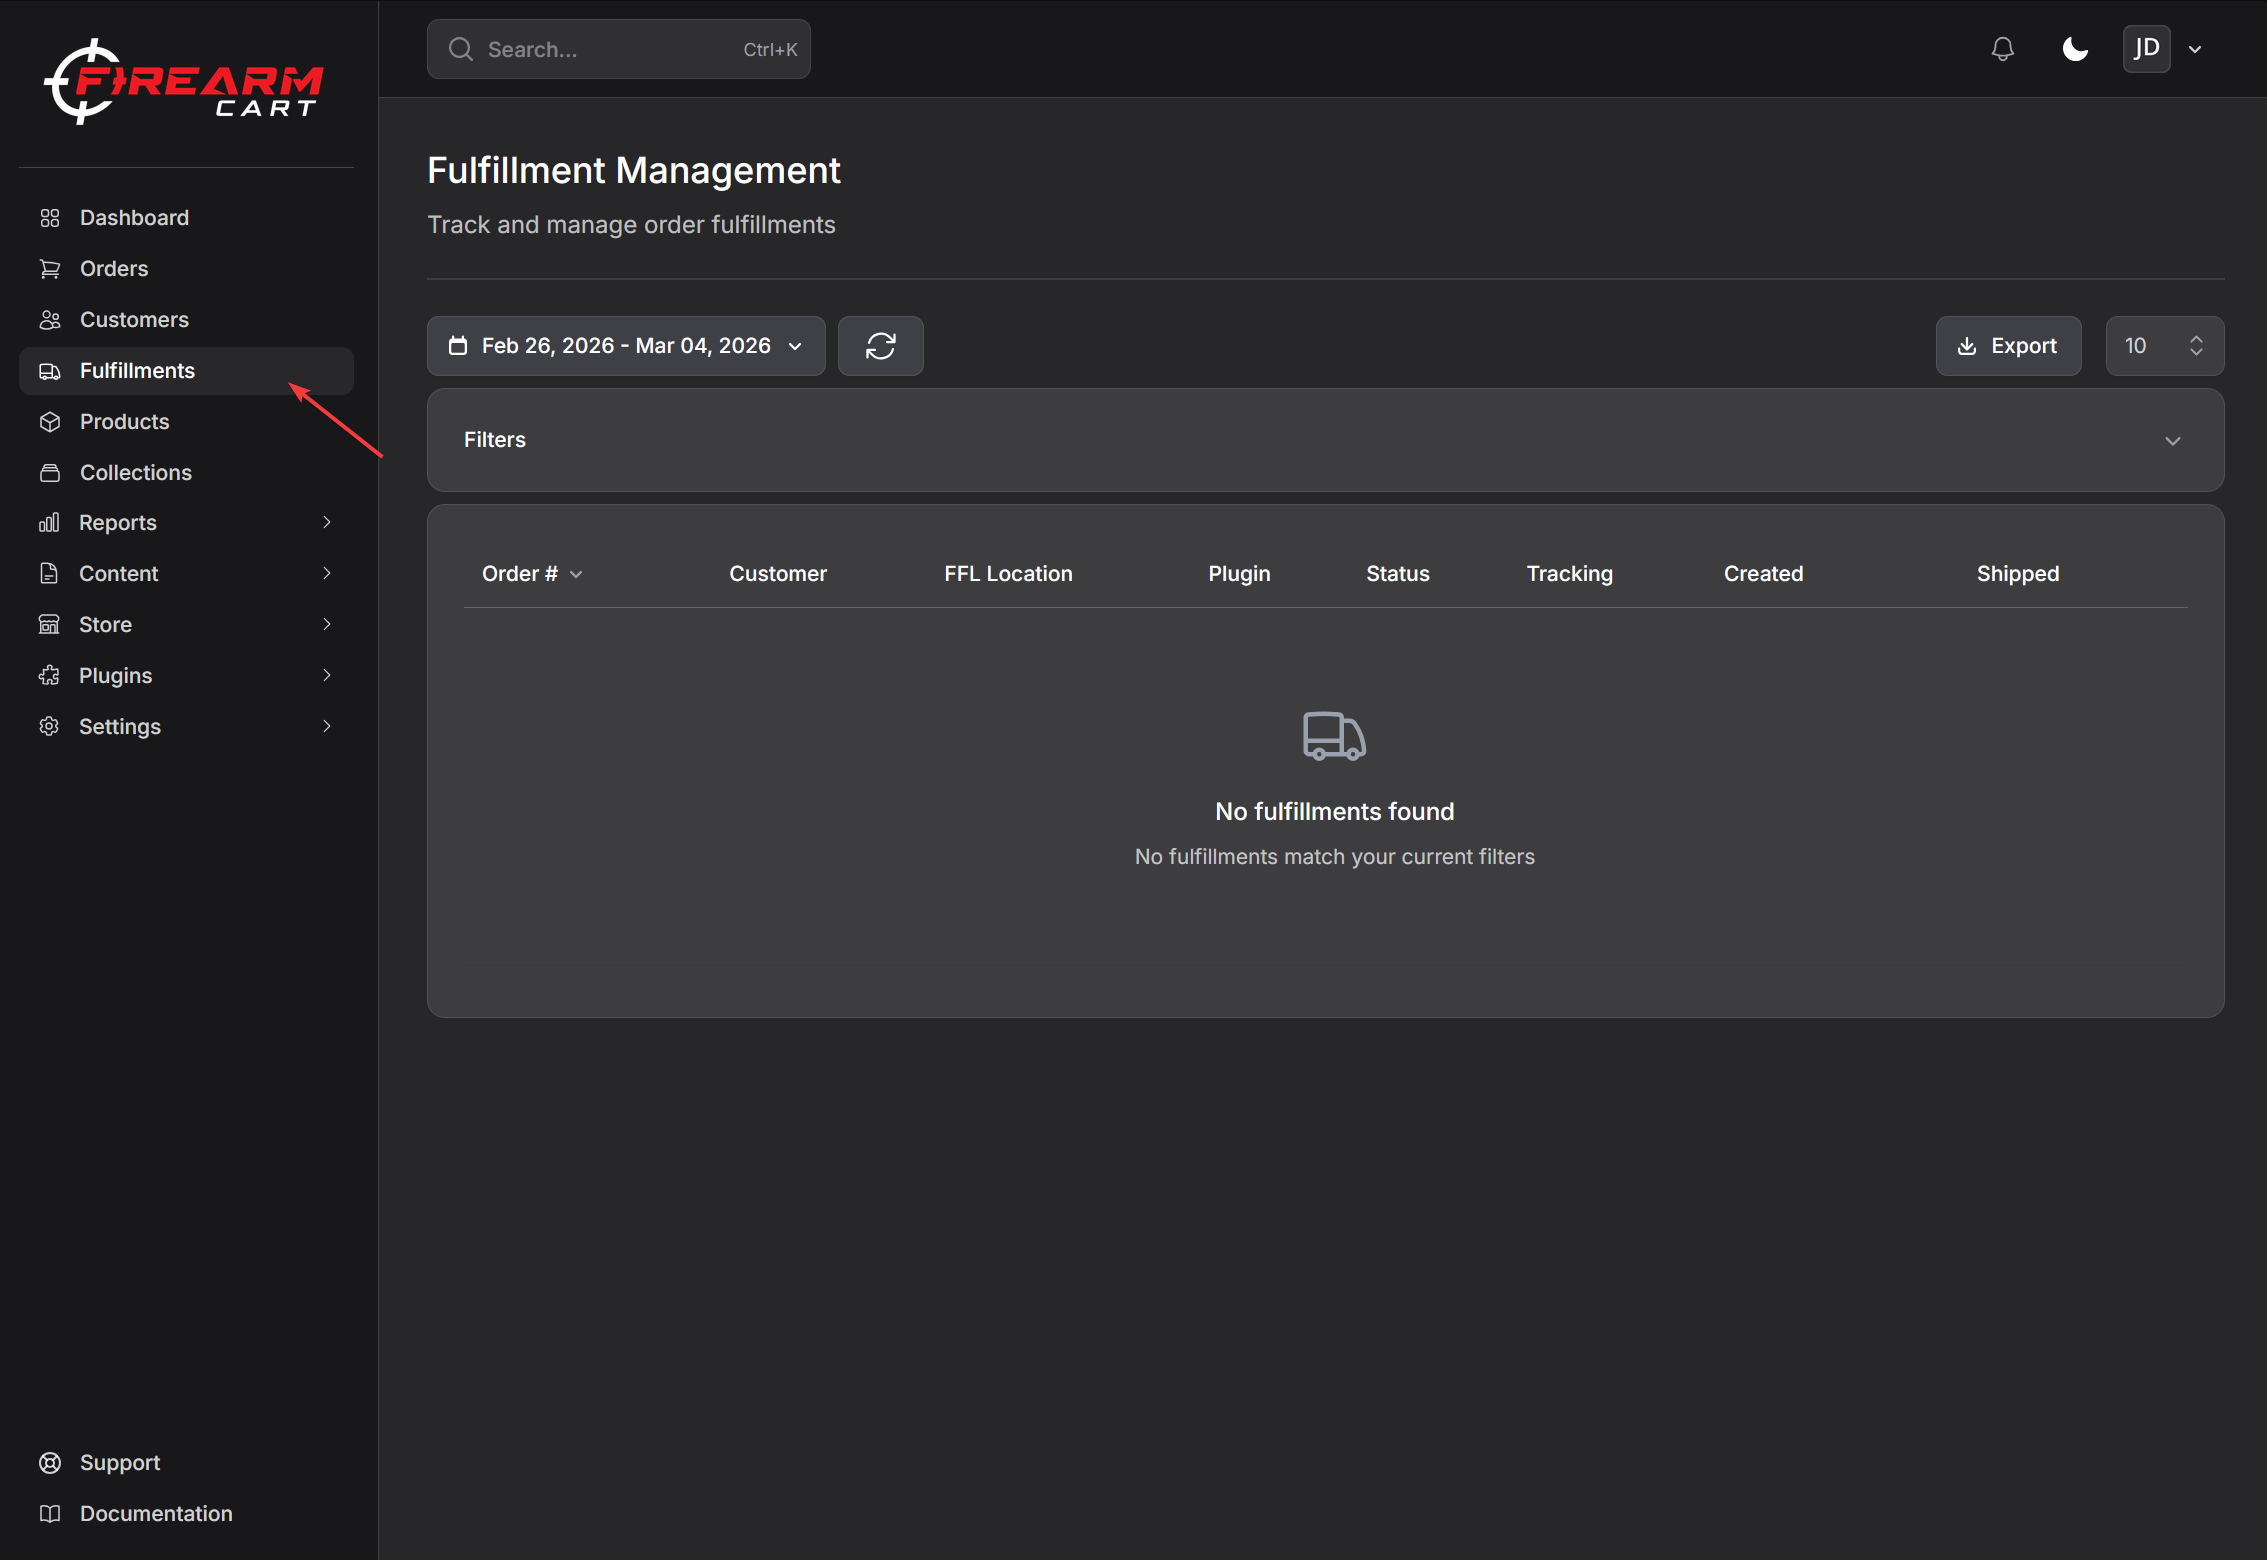Click 'No fulfillments match your current filters'

pyautogui.click(x=1335, y=857)
